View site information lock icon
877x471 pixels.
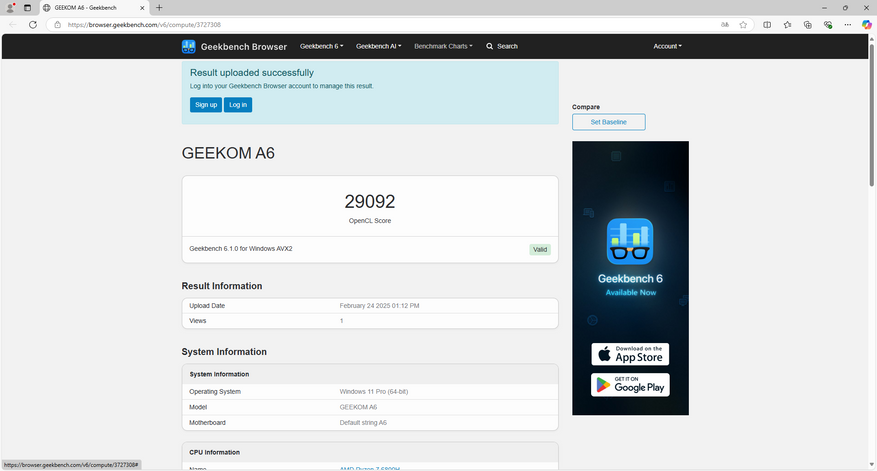coord(58,25)
